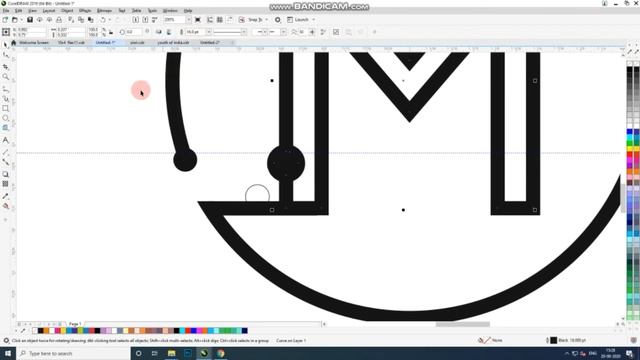The width and height of the screenshot is (640, 360).
Task: Click the horizontal scrollbar thumb
Action: click(462, 324)
